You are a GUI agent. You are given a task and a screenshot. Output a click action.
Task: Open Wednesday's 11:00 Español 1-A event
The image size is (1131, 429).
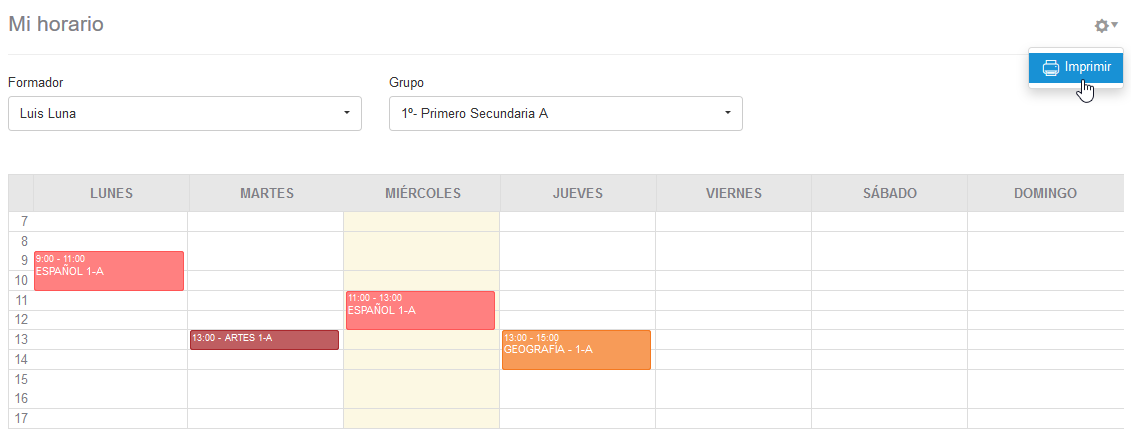(x=420, y=310)
